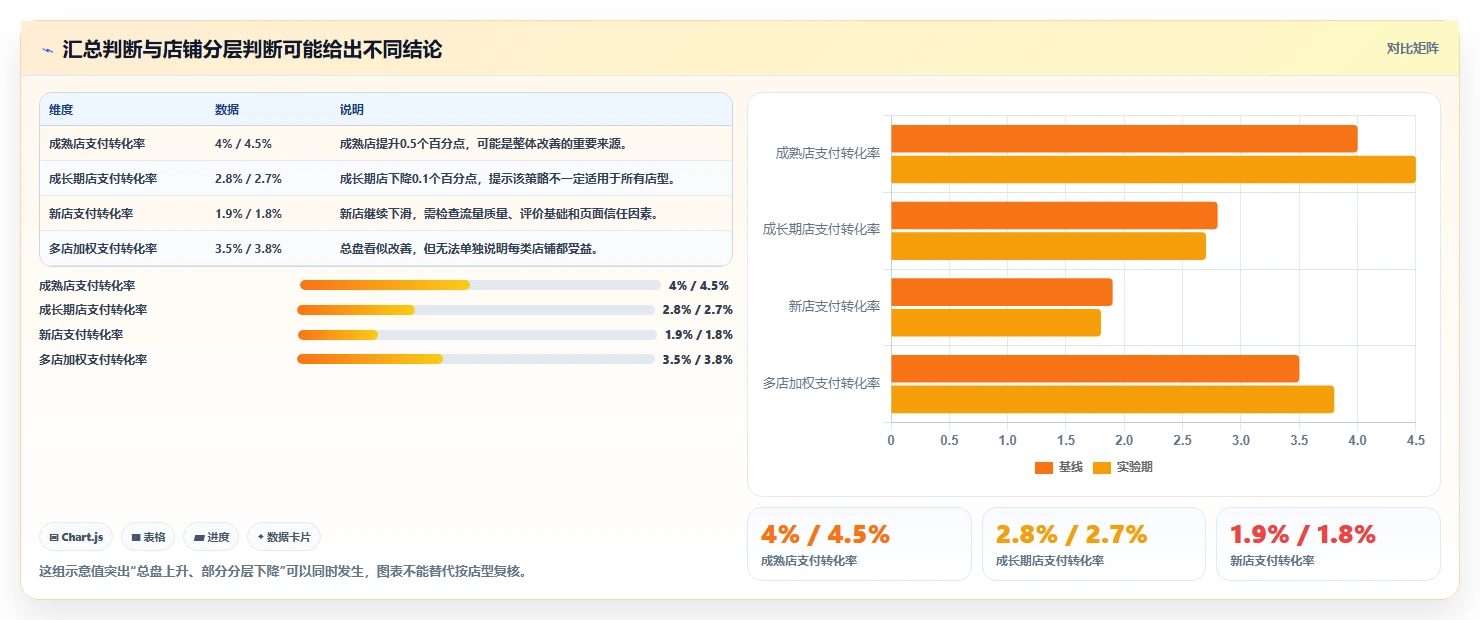Click 成长期店 baseline bar in chart
The image size is (1480, 620).
tap(1054, 216)
